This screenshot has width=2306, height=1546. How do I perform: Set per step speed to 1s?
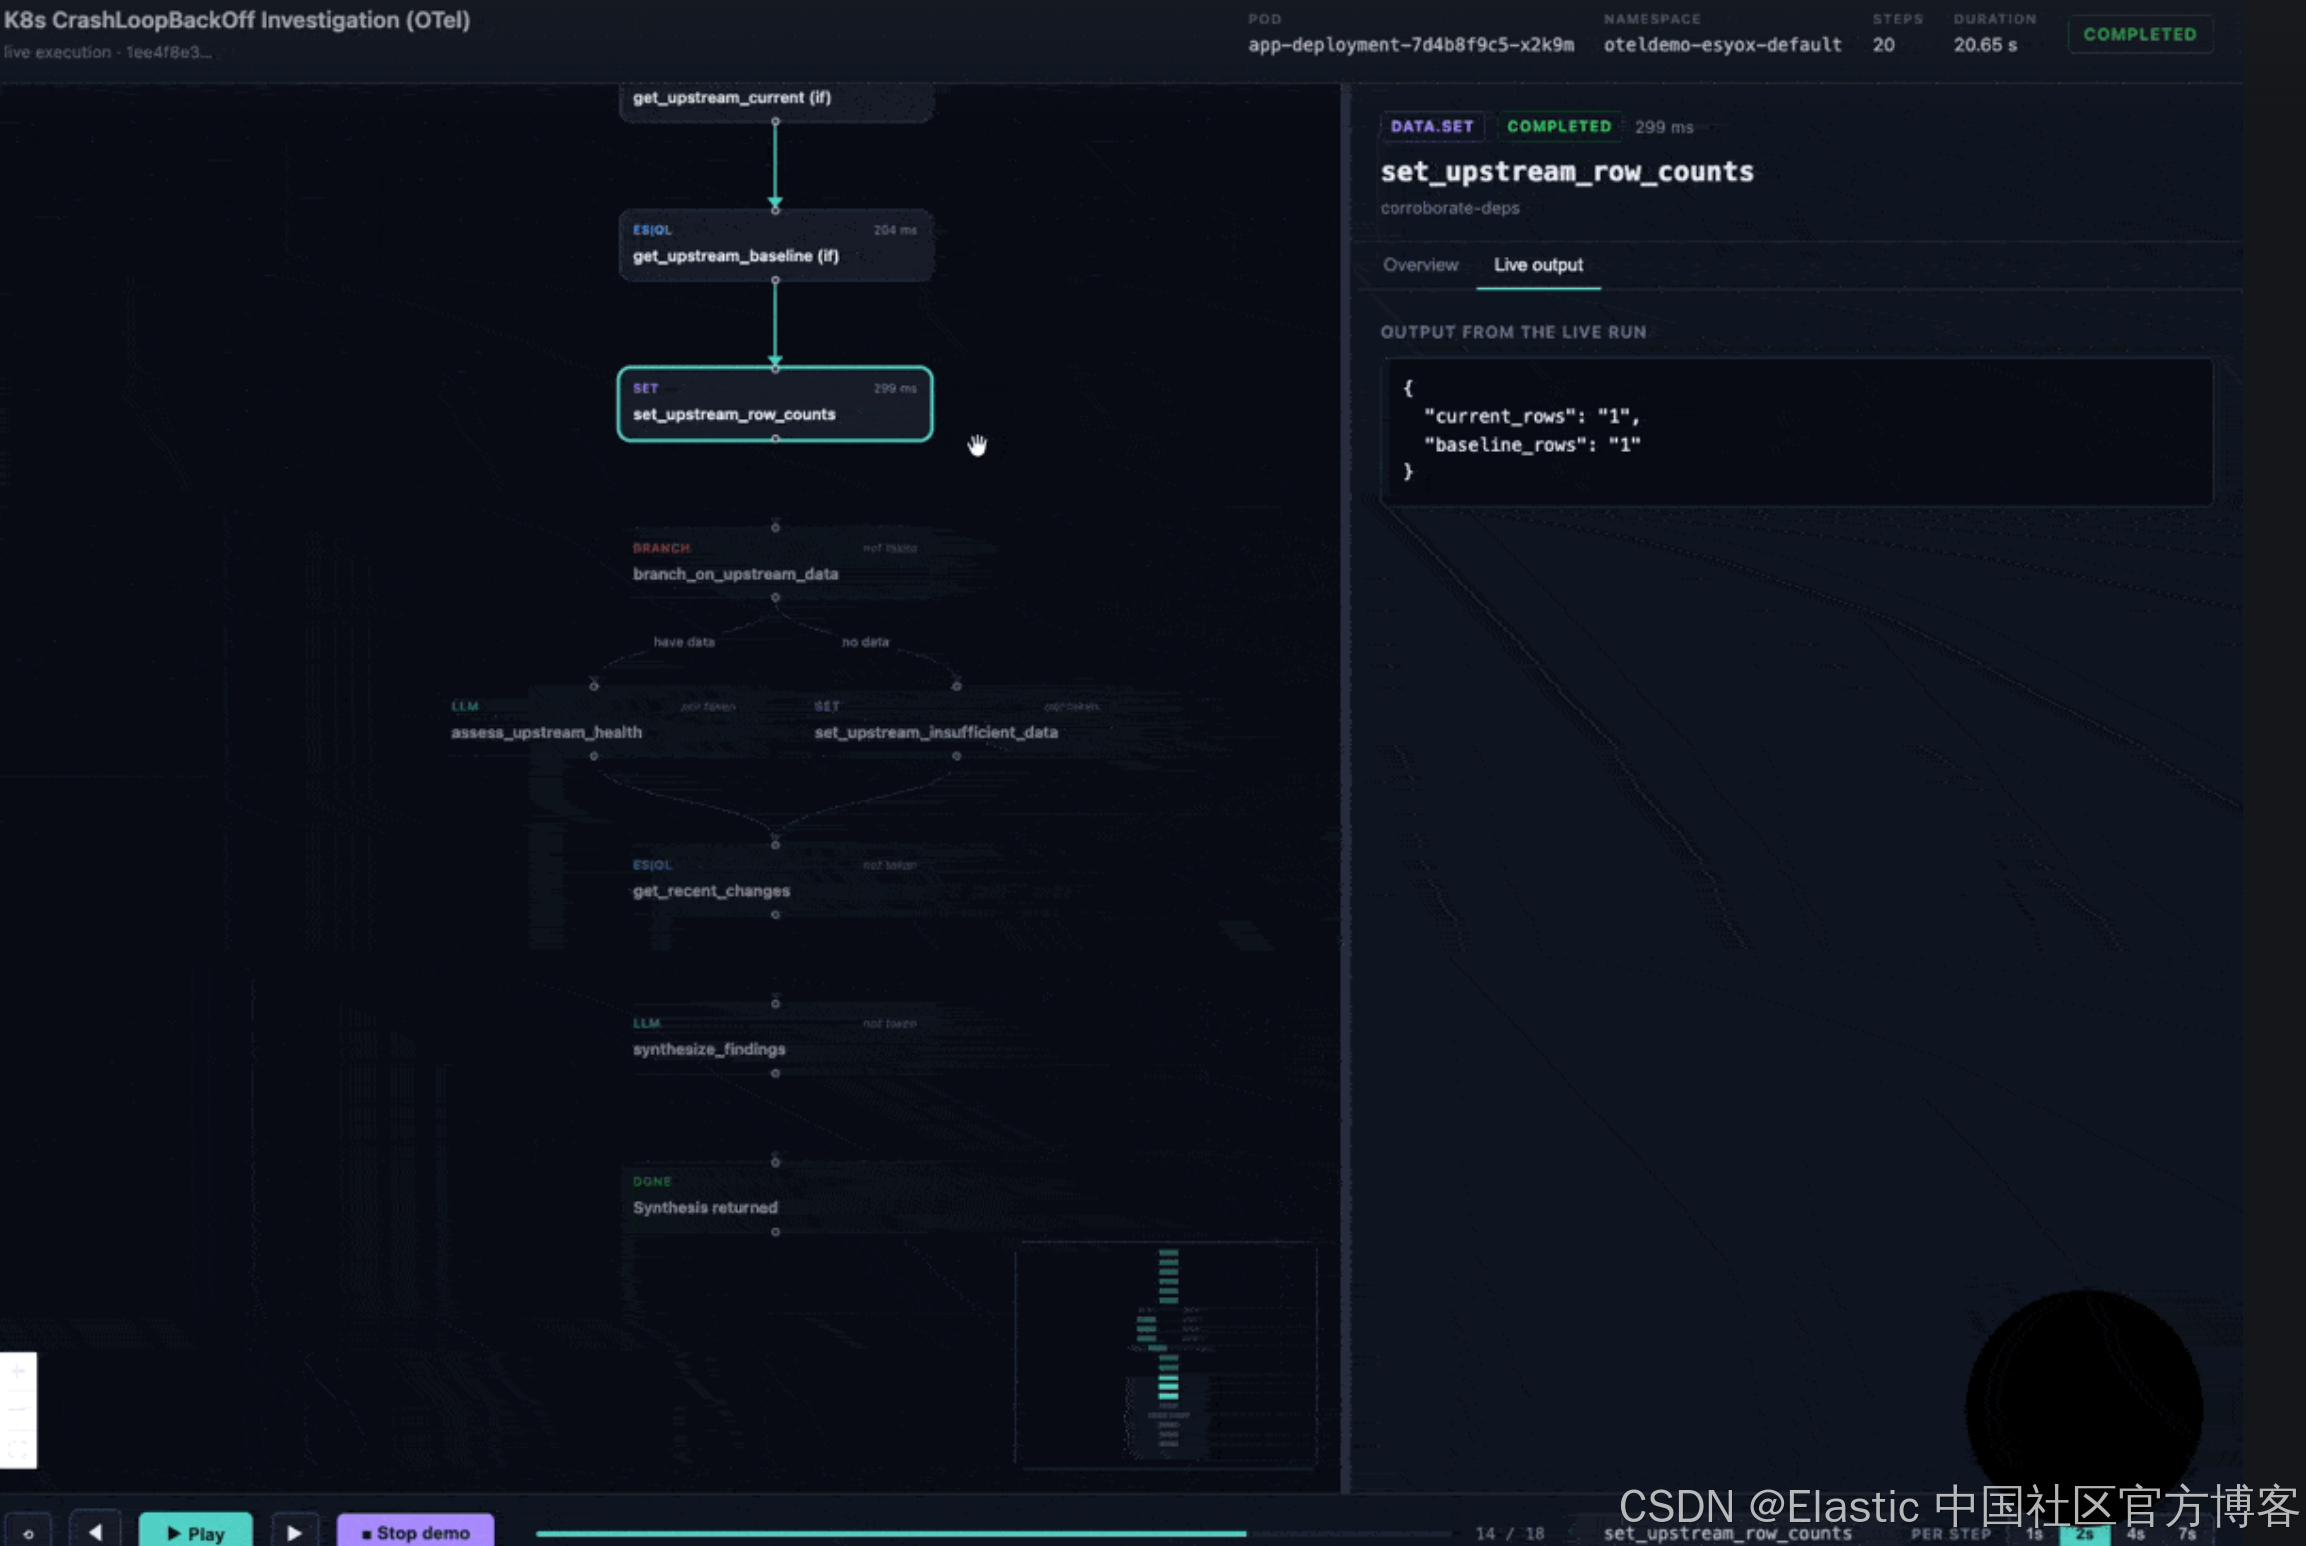click(2033, 1534)
